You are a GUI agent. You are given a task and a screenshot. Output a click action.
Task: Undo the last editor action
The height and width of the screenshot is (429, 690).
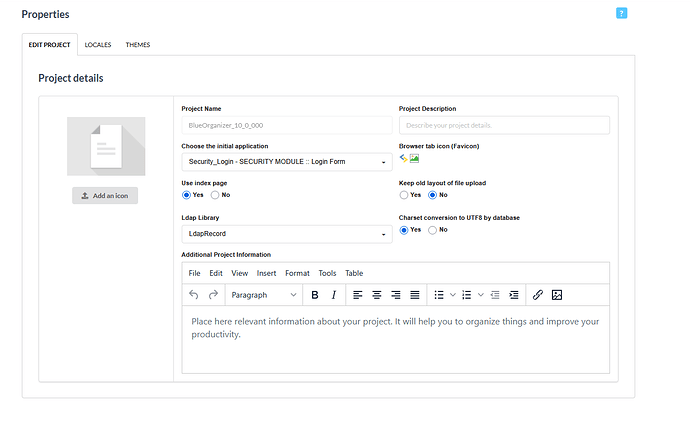(194, 295)
